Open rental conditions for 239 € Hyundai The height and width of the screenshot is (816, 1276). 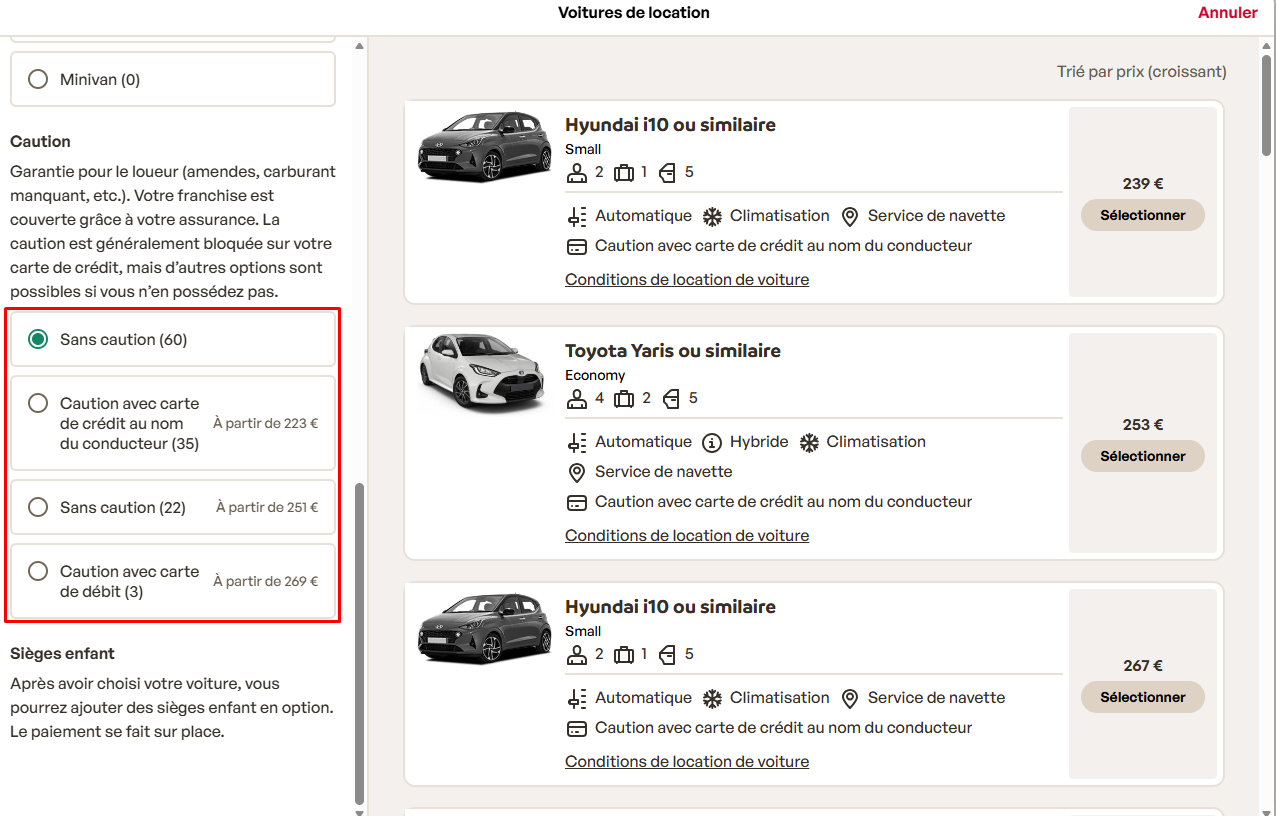[x=687, y=280]
